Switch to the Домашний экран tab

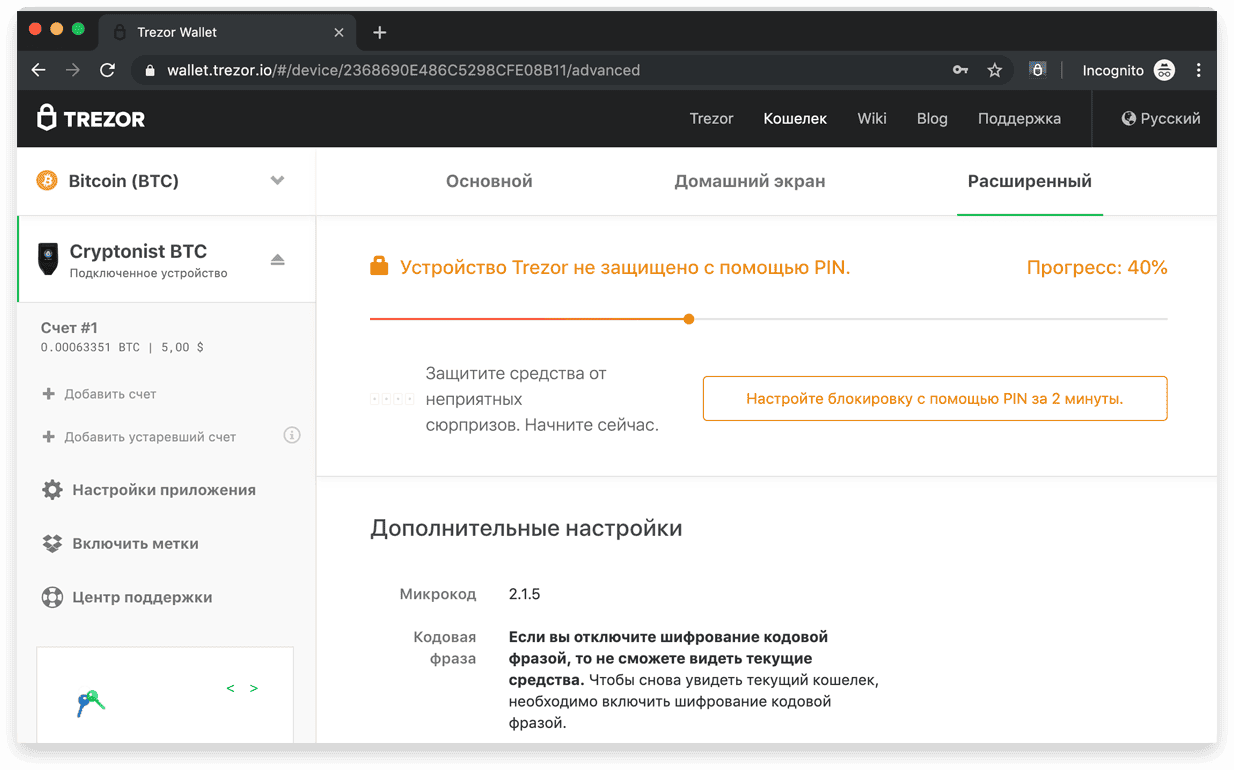click(x=750, y=181)
